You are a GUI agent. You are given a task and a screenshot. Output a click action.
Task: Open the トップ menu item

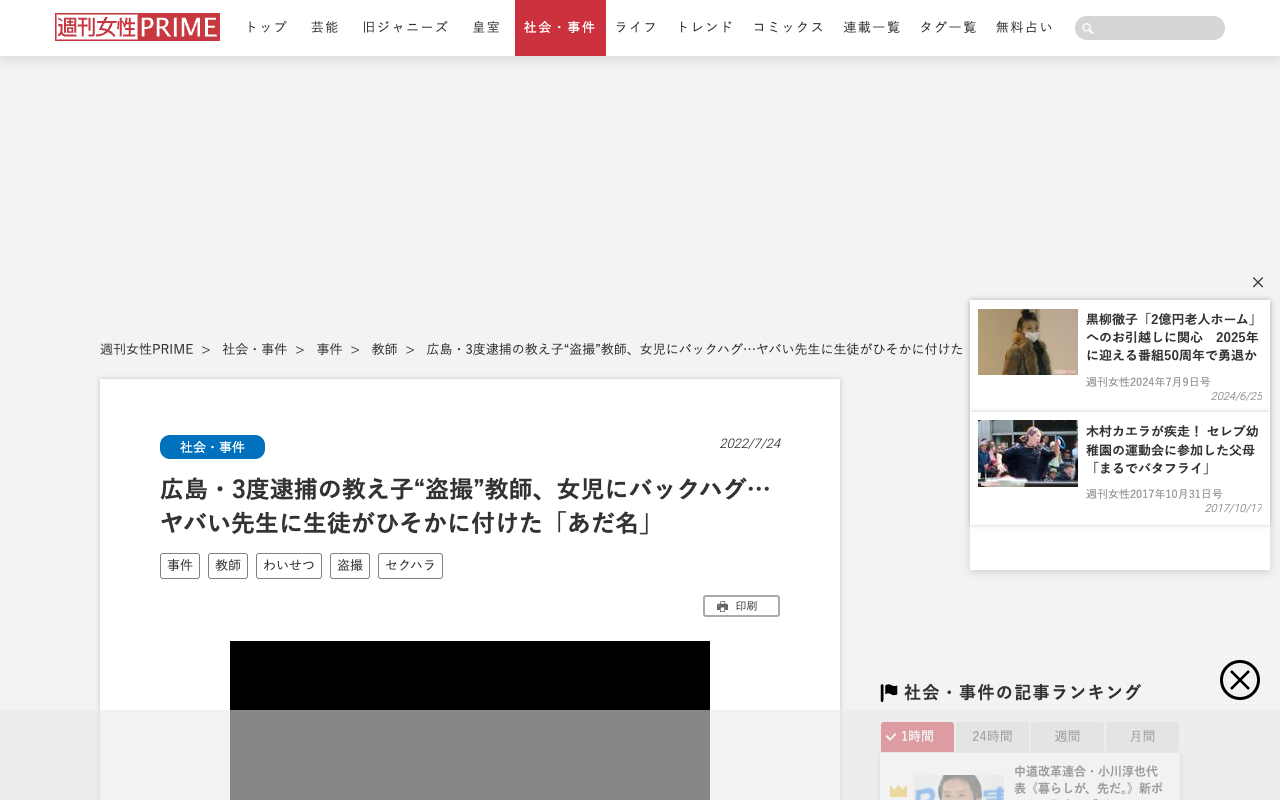pyautogui.click(x=266, y=28)
